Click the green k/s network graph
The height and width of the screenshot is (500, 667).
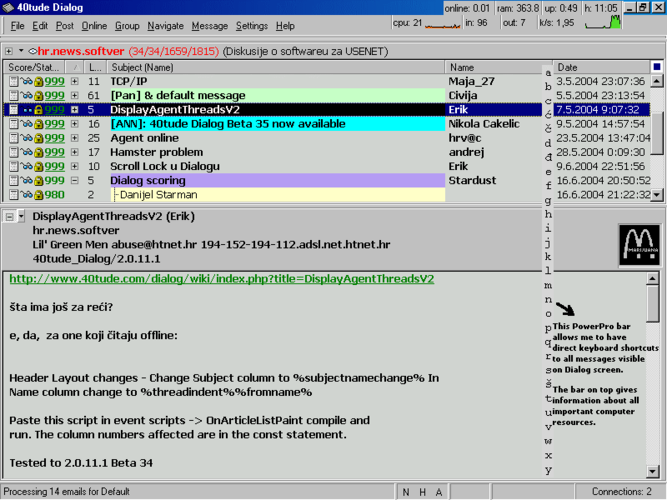click(603, 23)
